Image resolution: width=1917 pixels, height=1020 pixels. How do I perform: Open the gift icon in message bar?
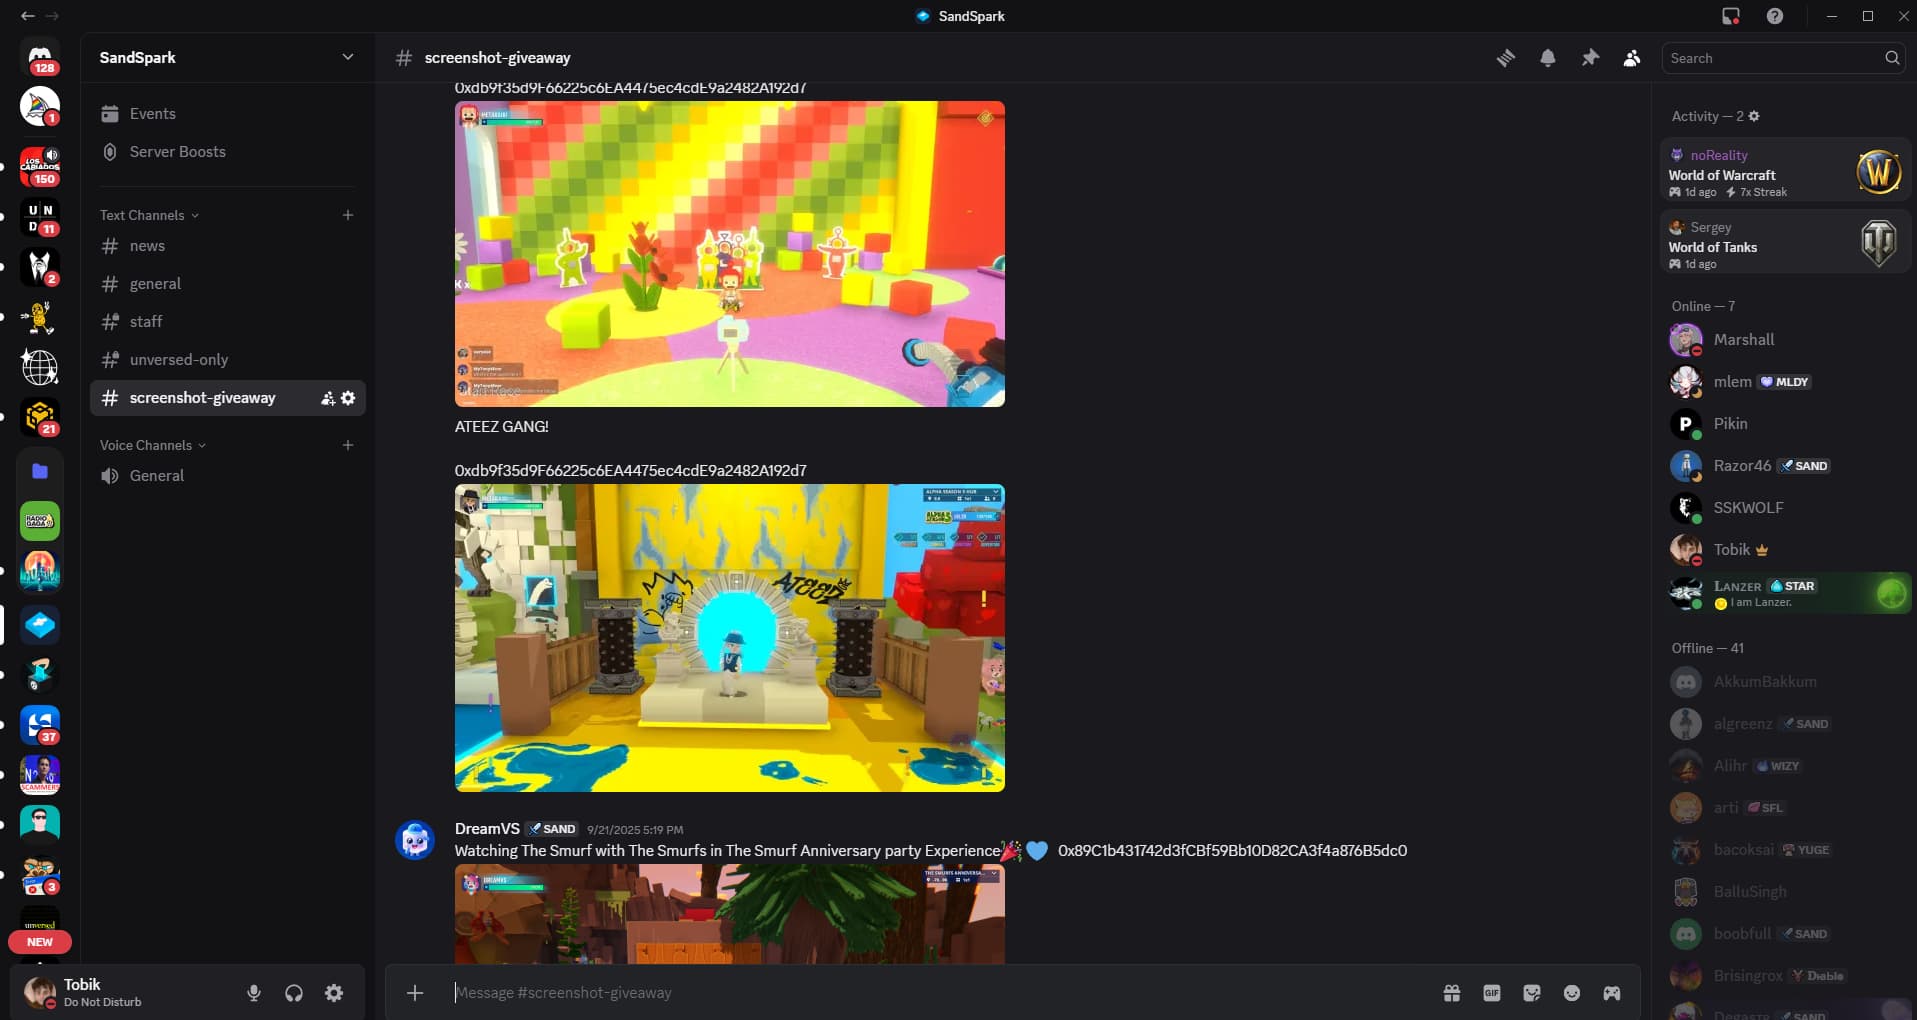click(x=1452, y=993)
